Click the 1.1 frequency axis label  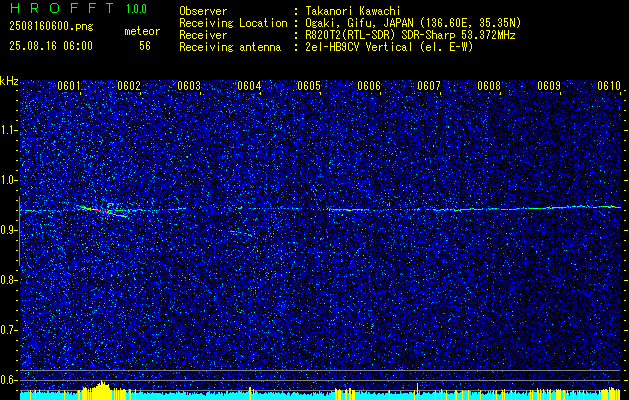[x=8, y=130]
